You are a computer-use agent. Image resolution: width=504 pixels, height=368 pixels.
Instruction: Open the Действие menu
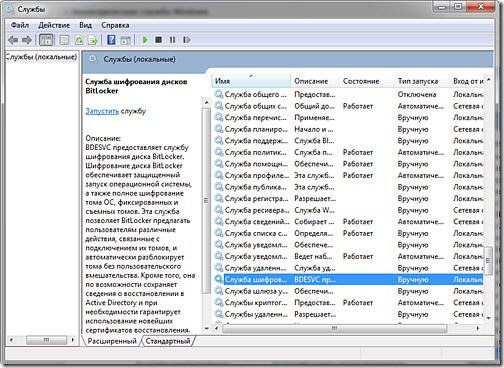pos(54,25)
